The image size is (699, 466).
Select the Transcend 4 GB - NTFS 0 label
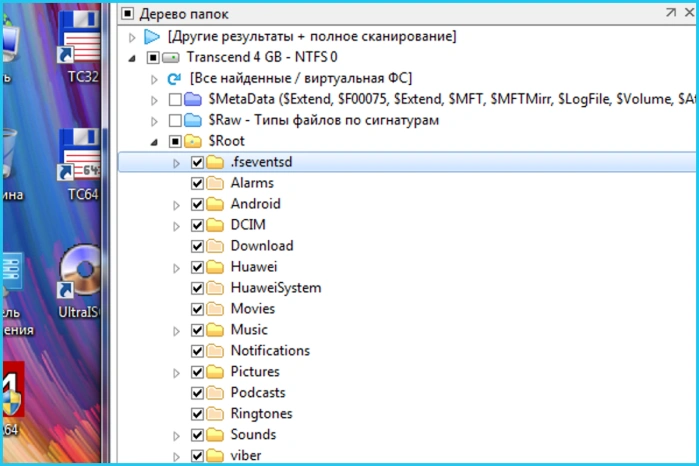click(x=262, y=57)
